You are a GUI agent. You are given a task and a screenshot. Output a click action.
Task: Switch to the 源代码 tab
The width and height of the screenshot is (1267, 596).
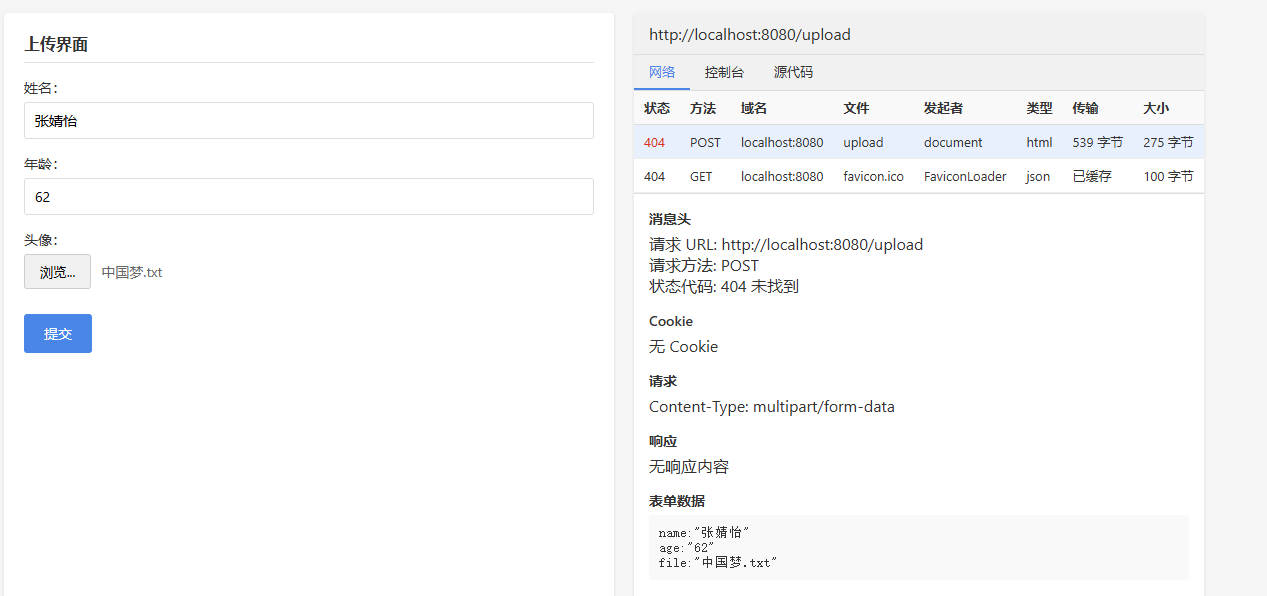pyautogui.click(x=793, y=72)
